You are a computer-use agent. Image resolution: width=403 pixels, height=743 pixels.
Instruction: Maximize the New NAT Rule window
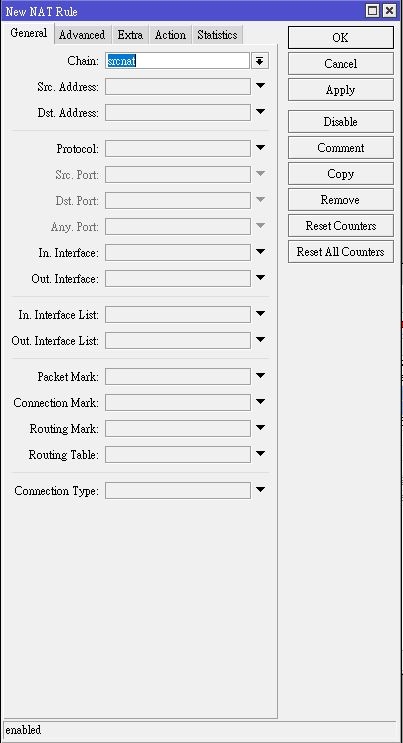point(372,10)
